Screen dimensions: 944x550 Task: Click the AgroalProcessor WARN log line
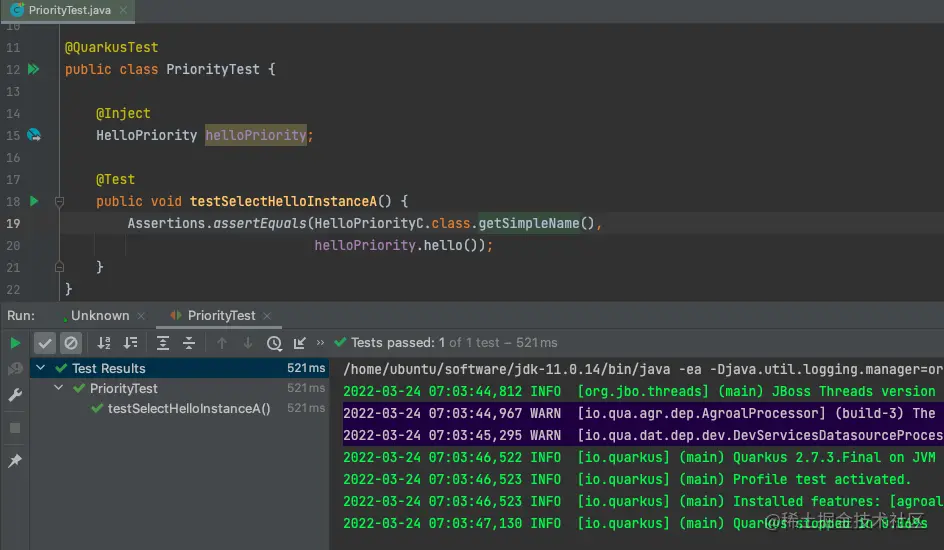pos(642,413)
